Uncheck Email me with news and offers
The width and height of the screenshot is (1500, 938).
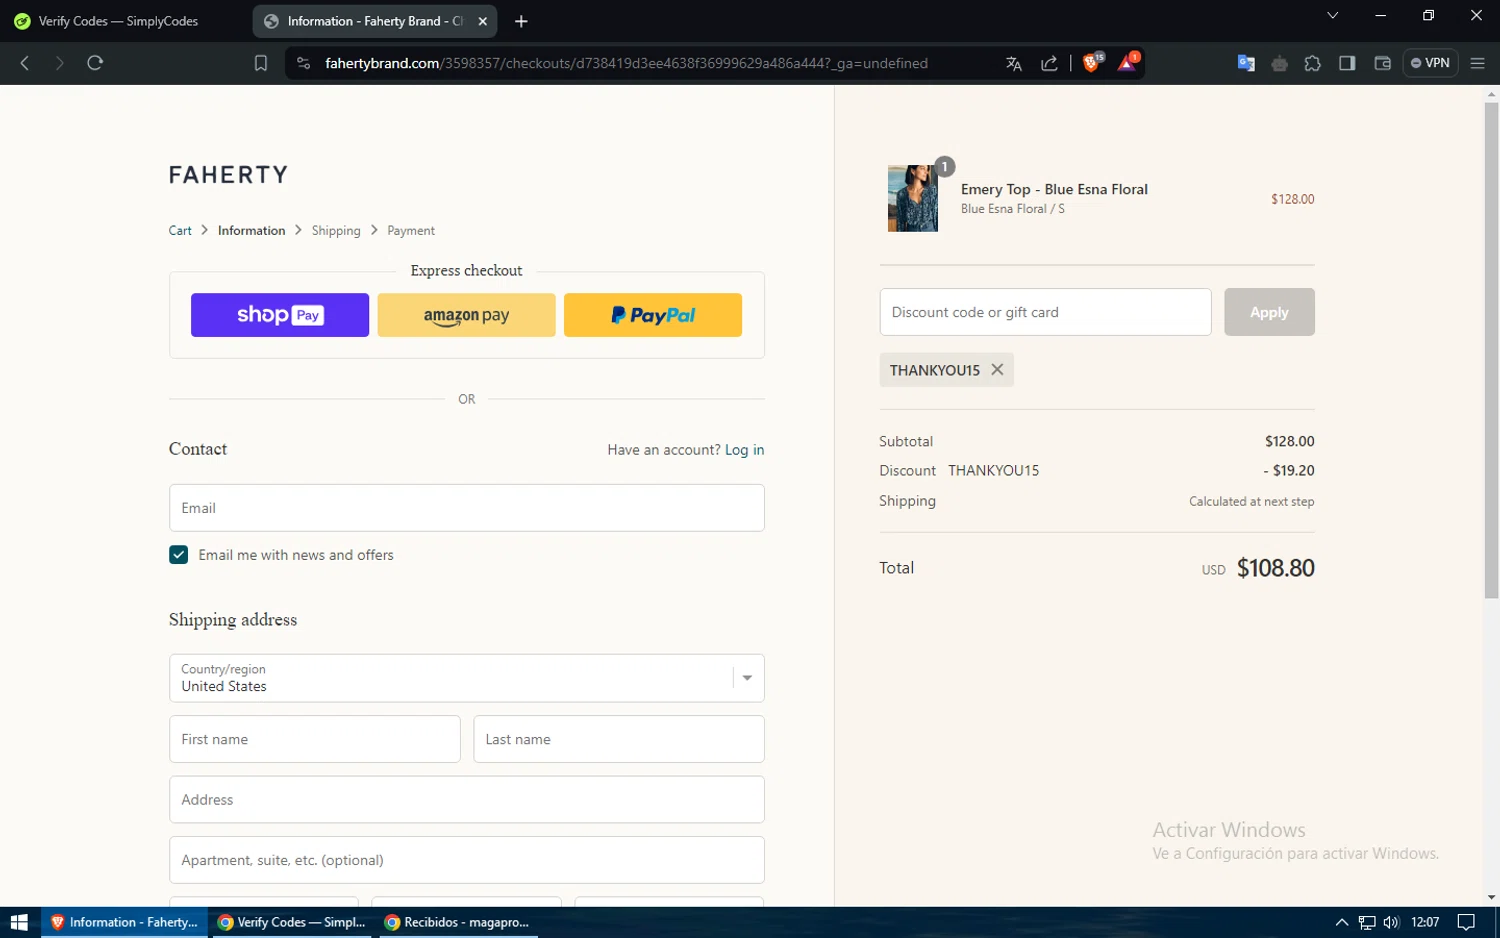(x=179, y=555)
